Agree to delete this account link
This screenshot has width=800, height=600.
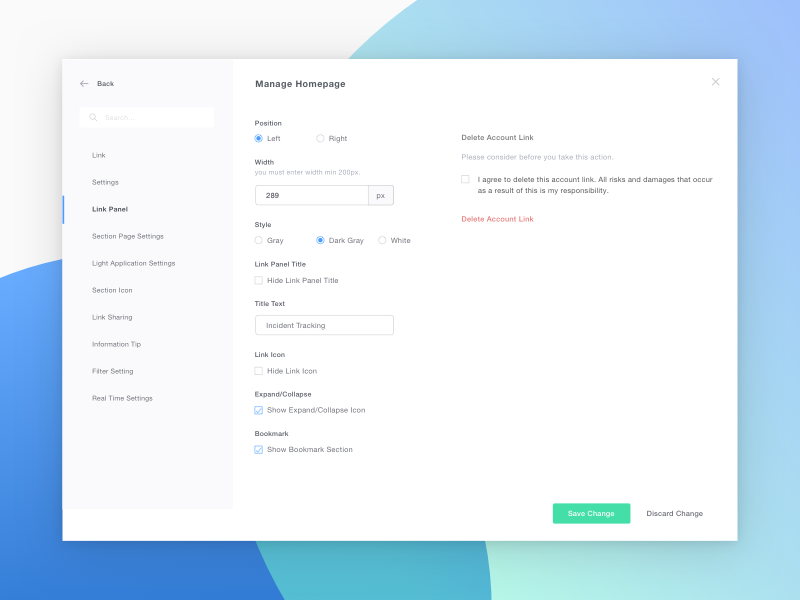click(x=464, y=179)
